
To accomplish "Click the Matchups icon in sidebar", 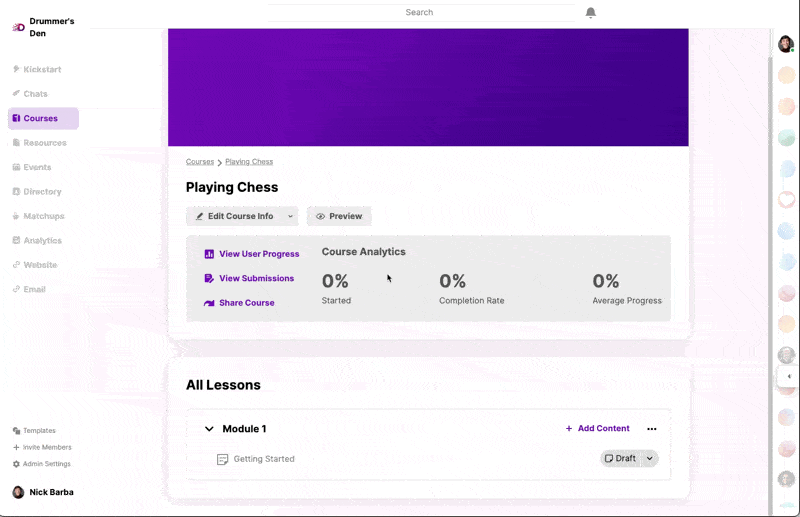I will coord(16,216).
